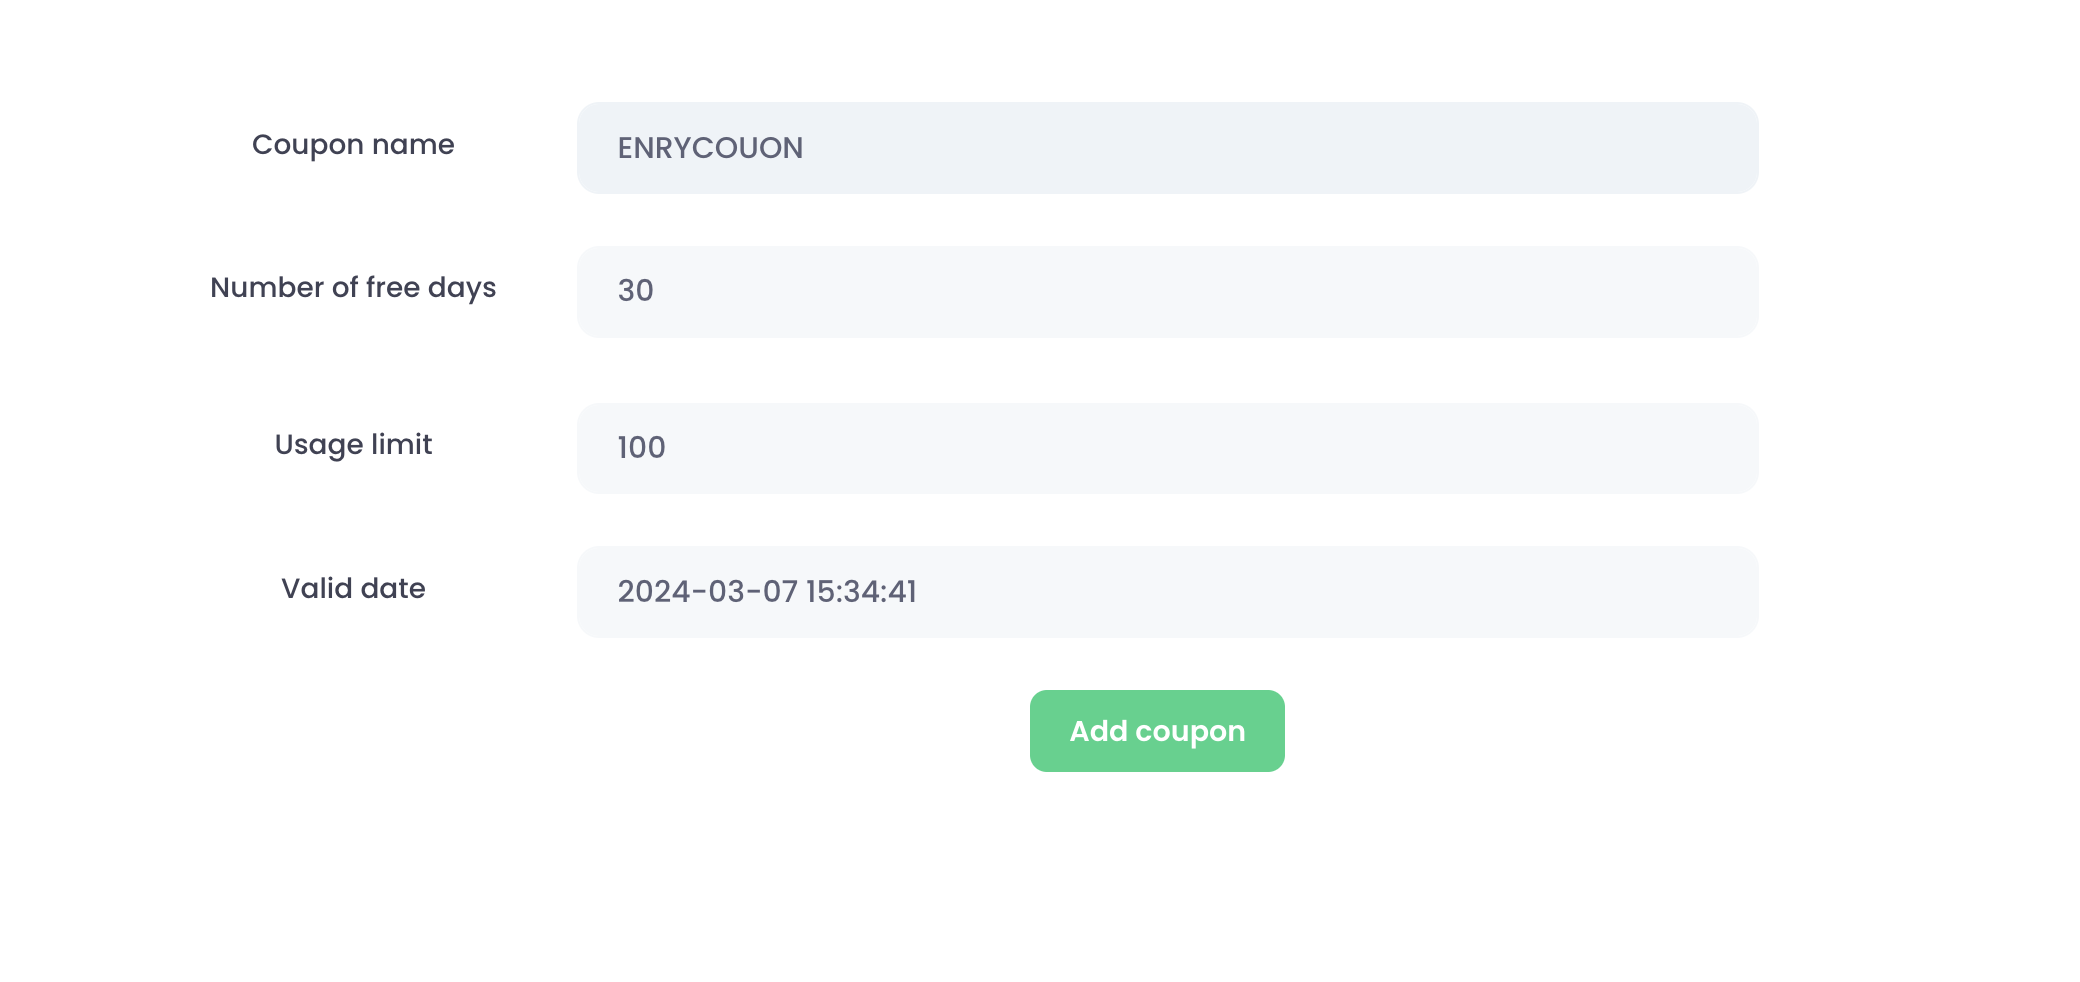Submit the form with Add coupon
This screenshot has height=982, width=2080.
point(1157,731)
